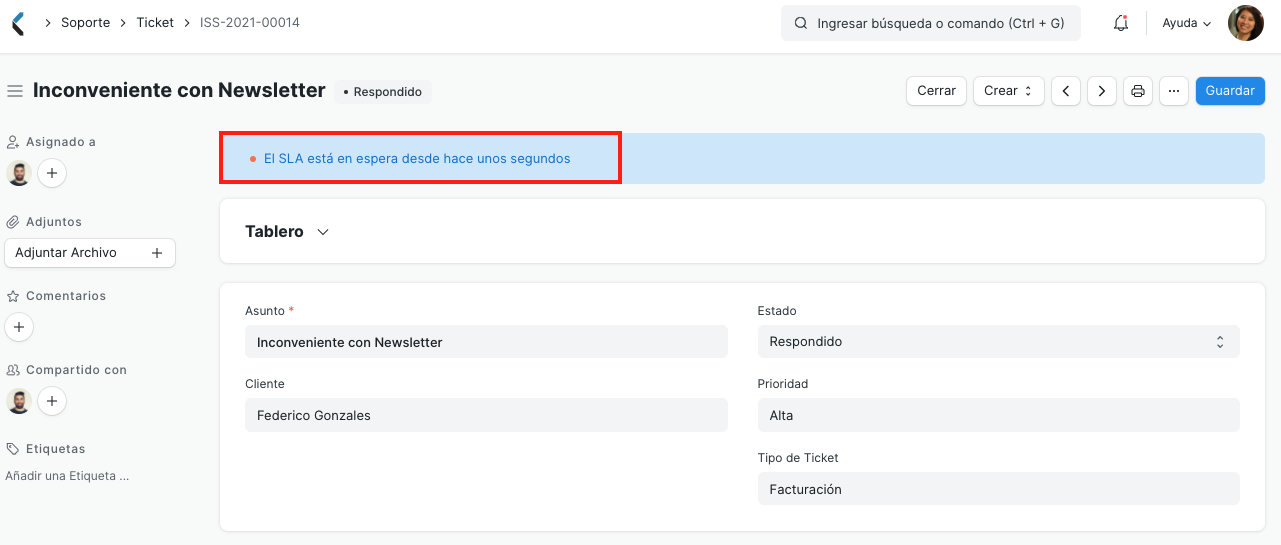The width and height of the screenshot is (1281, 545).
Task: Click the Cliente field Federico Gonzales
Action: pos(486,415)
